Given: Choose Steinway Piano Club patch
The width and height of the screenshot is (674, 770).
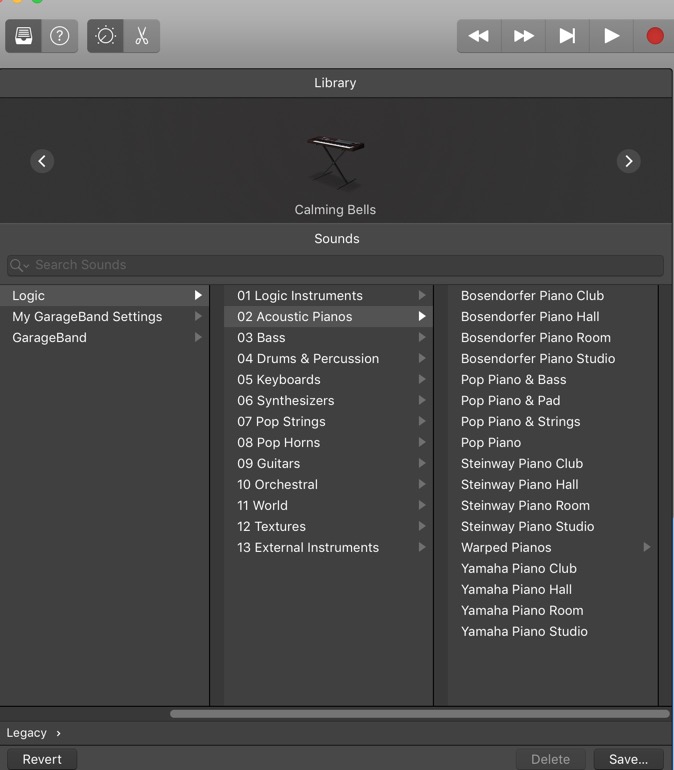Looking at the screenshot, I should tap(552, 464).
